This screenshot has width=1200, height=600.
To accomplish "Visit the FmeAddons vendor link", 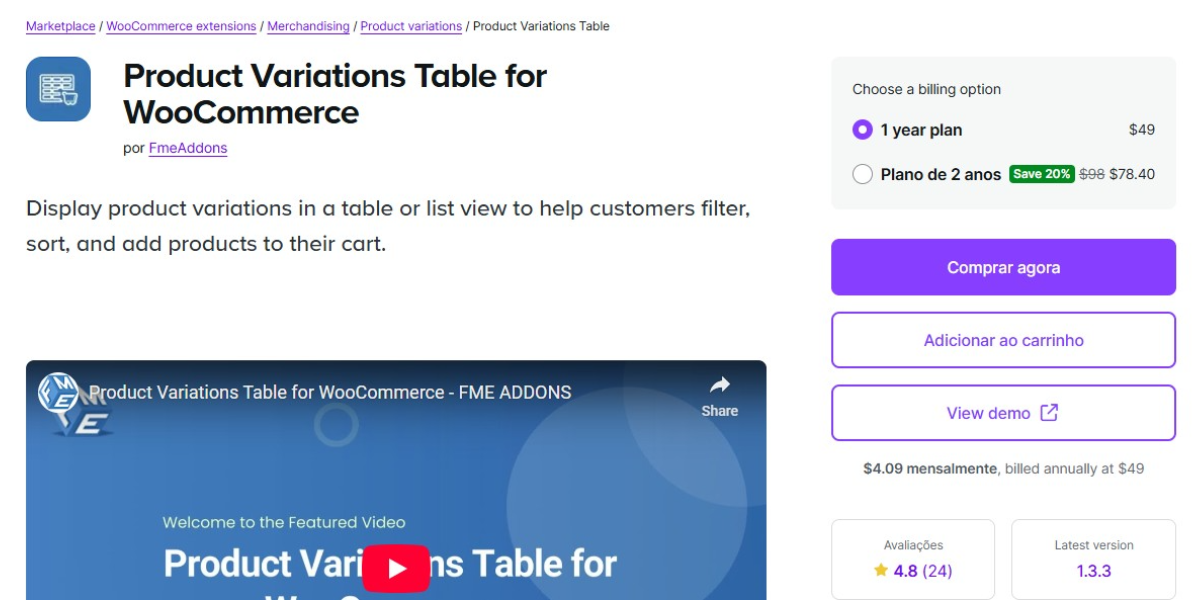I will click(188, 148).
